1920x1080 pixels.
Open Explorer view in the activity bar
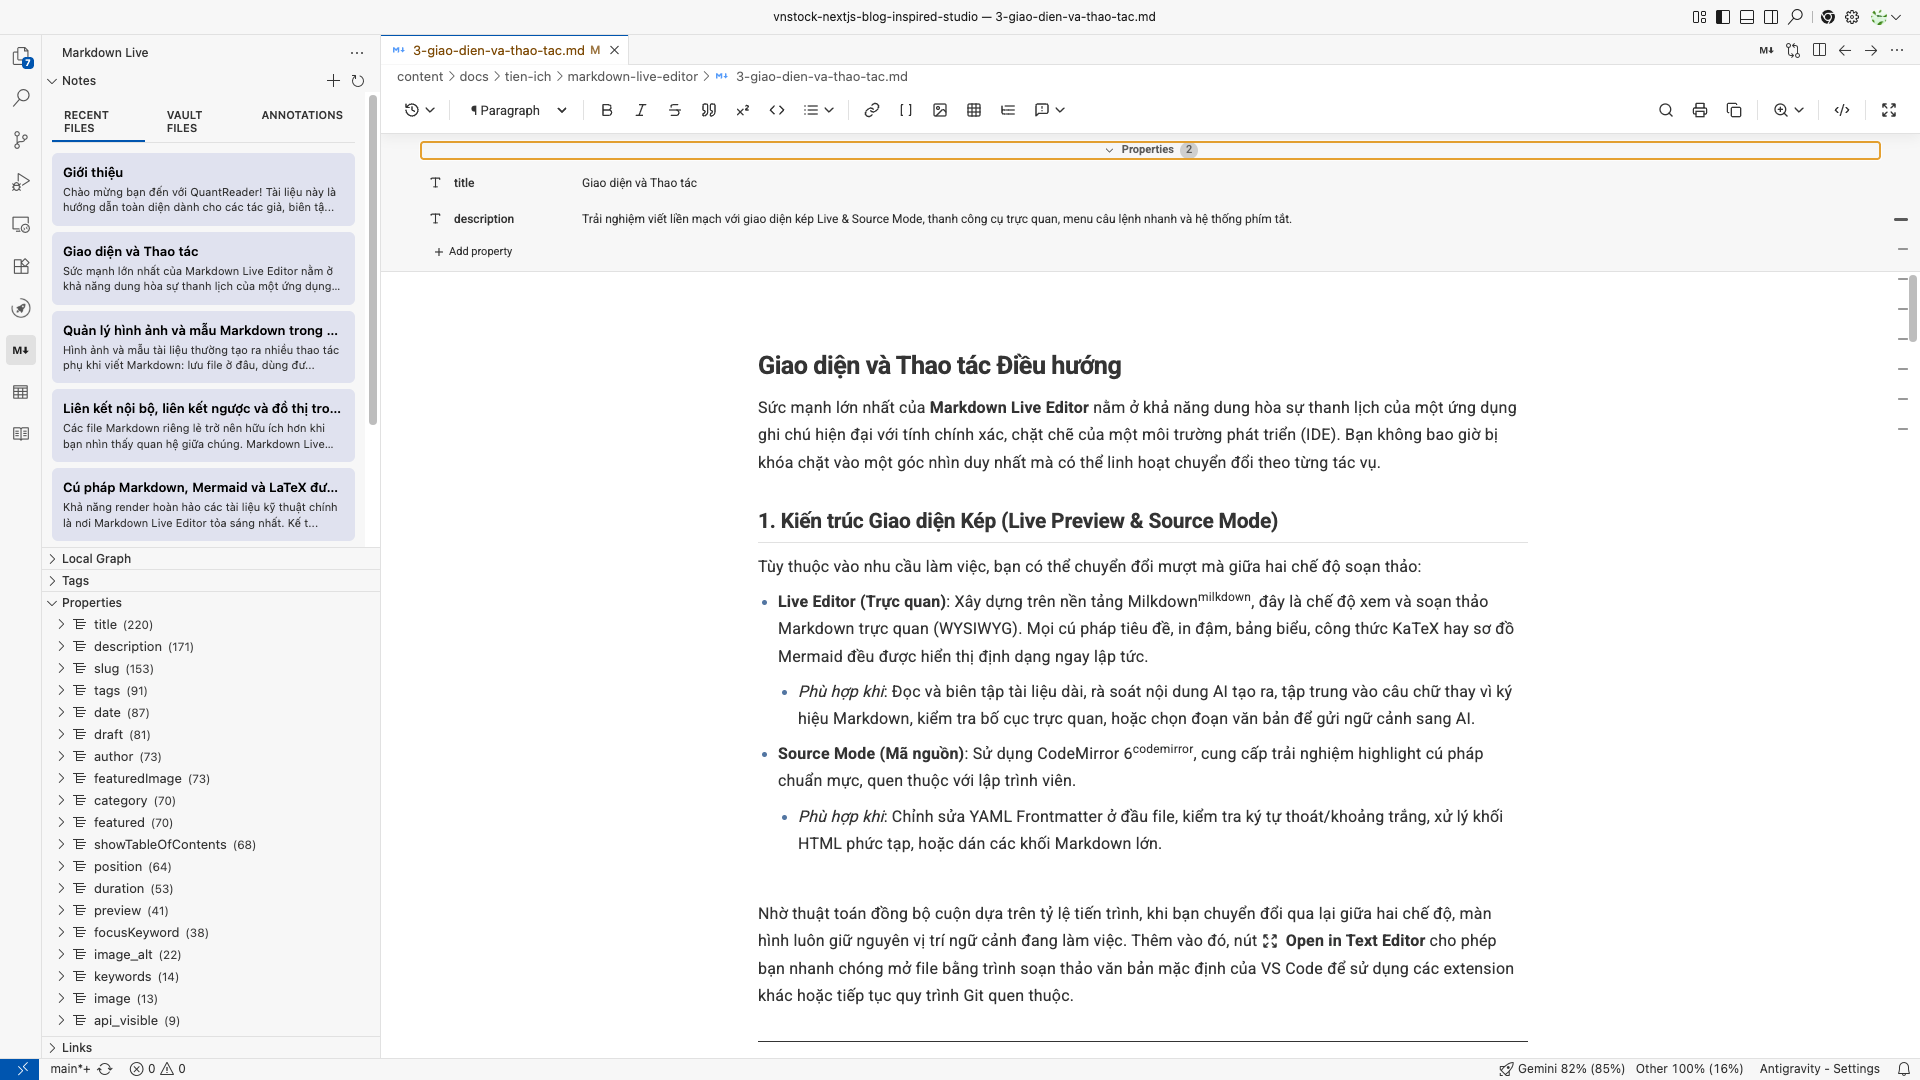click(x=21, y=57)
